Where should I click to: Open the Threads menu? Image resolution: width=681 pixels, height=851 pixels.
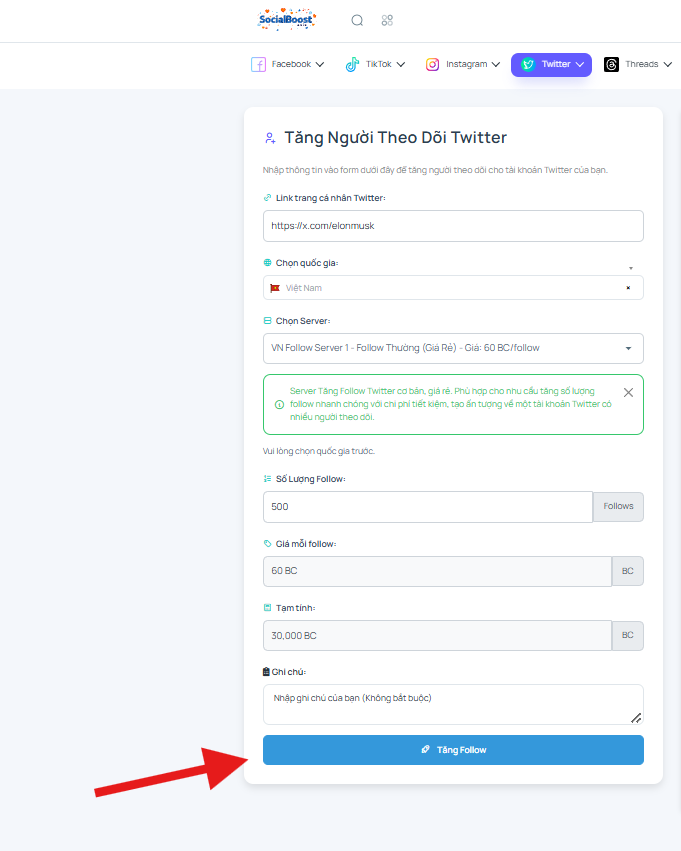[638, 65]
